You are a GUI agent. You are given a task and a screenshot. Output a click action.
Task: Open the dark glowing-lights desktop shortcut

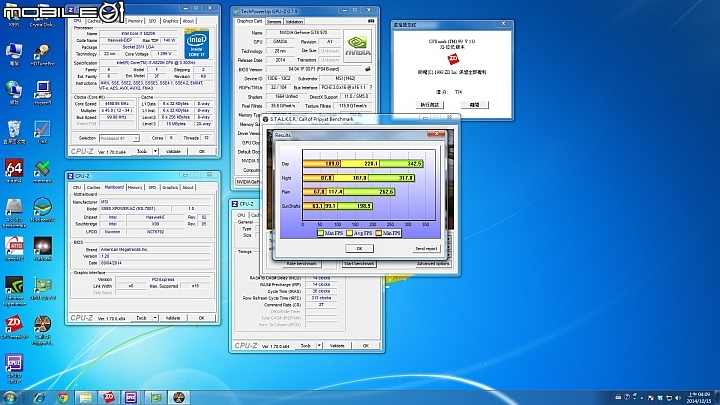click(x=42, y=248)
